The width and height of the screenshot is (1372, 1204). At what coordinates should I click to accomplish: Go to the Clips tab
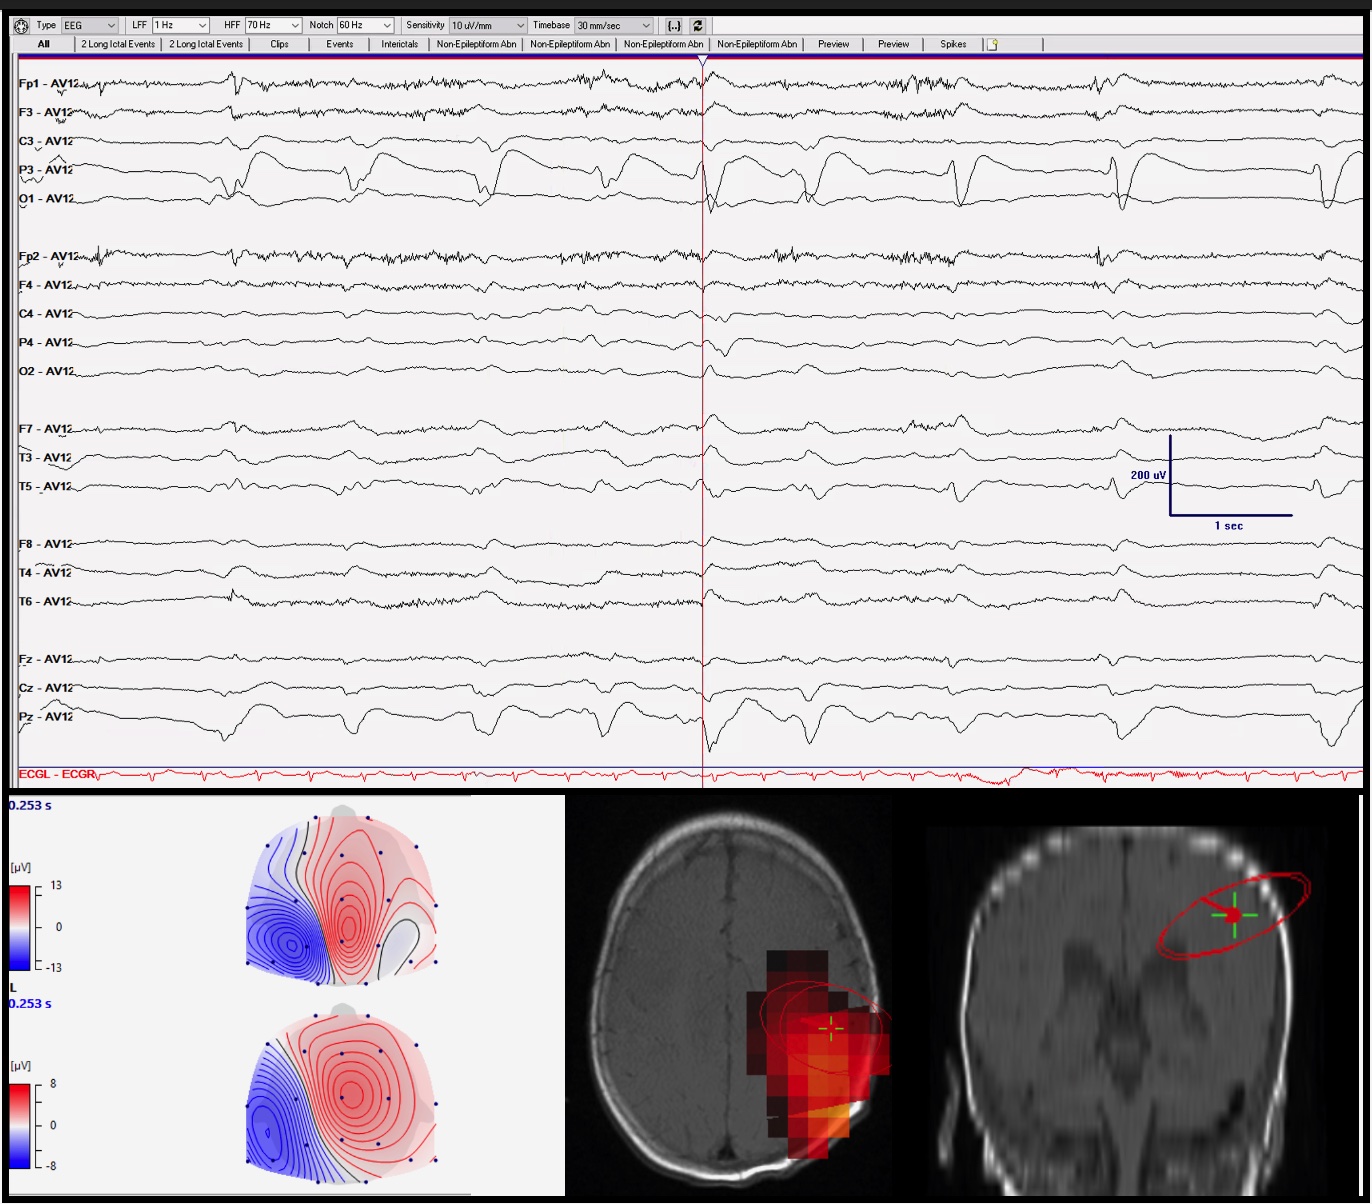[279, 44]
